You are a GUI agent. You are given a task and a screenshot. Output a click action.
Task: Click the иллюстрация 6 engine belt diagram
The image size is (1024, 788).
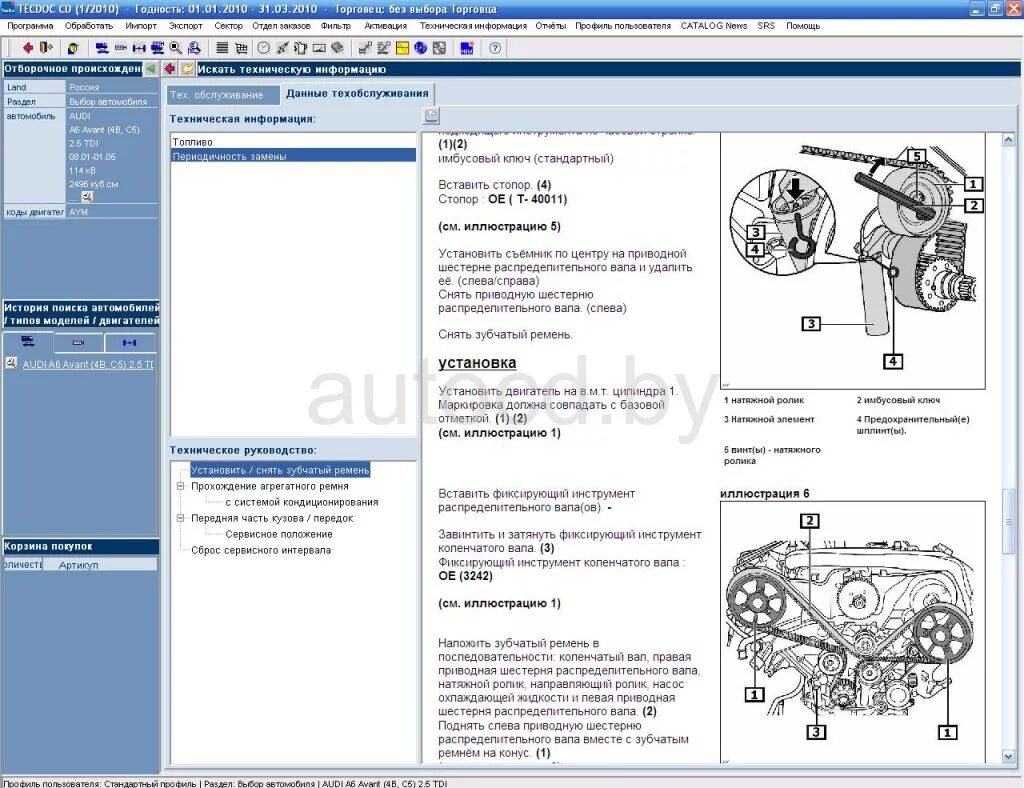tap(852, 632)
